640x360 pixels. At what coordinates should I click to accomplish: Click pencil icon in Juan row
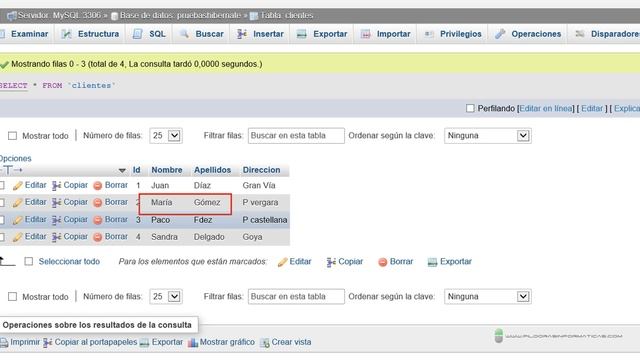pyautogui.click(x=18, y=186)
